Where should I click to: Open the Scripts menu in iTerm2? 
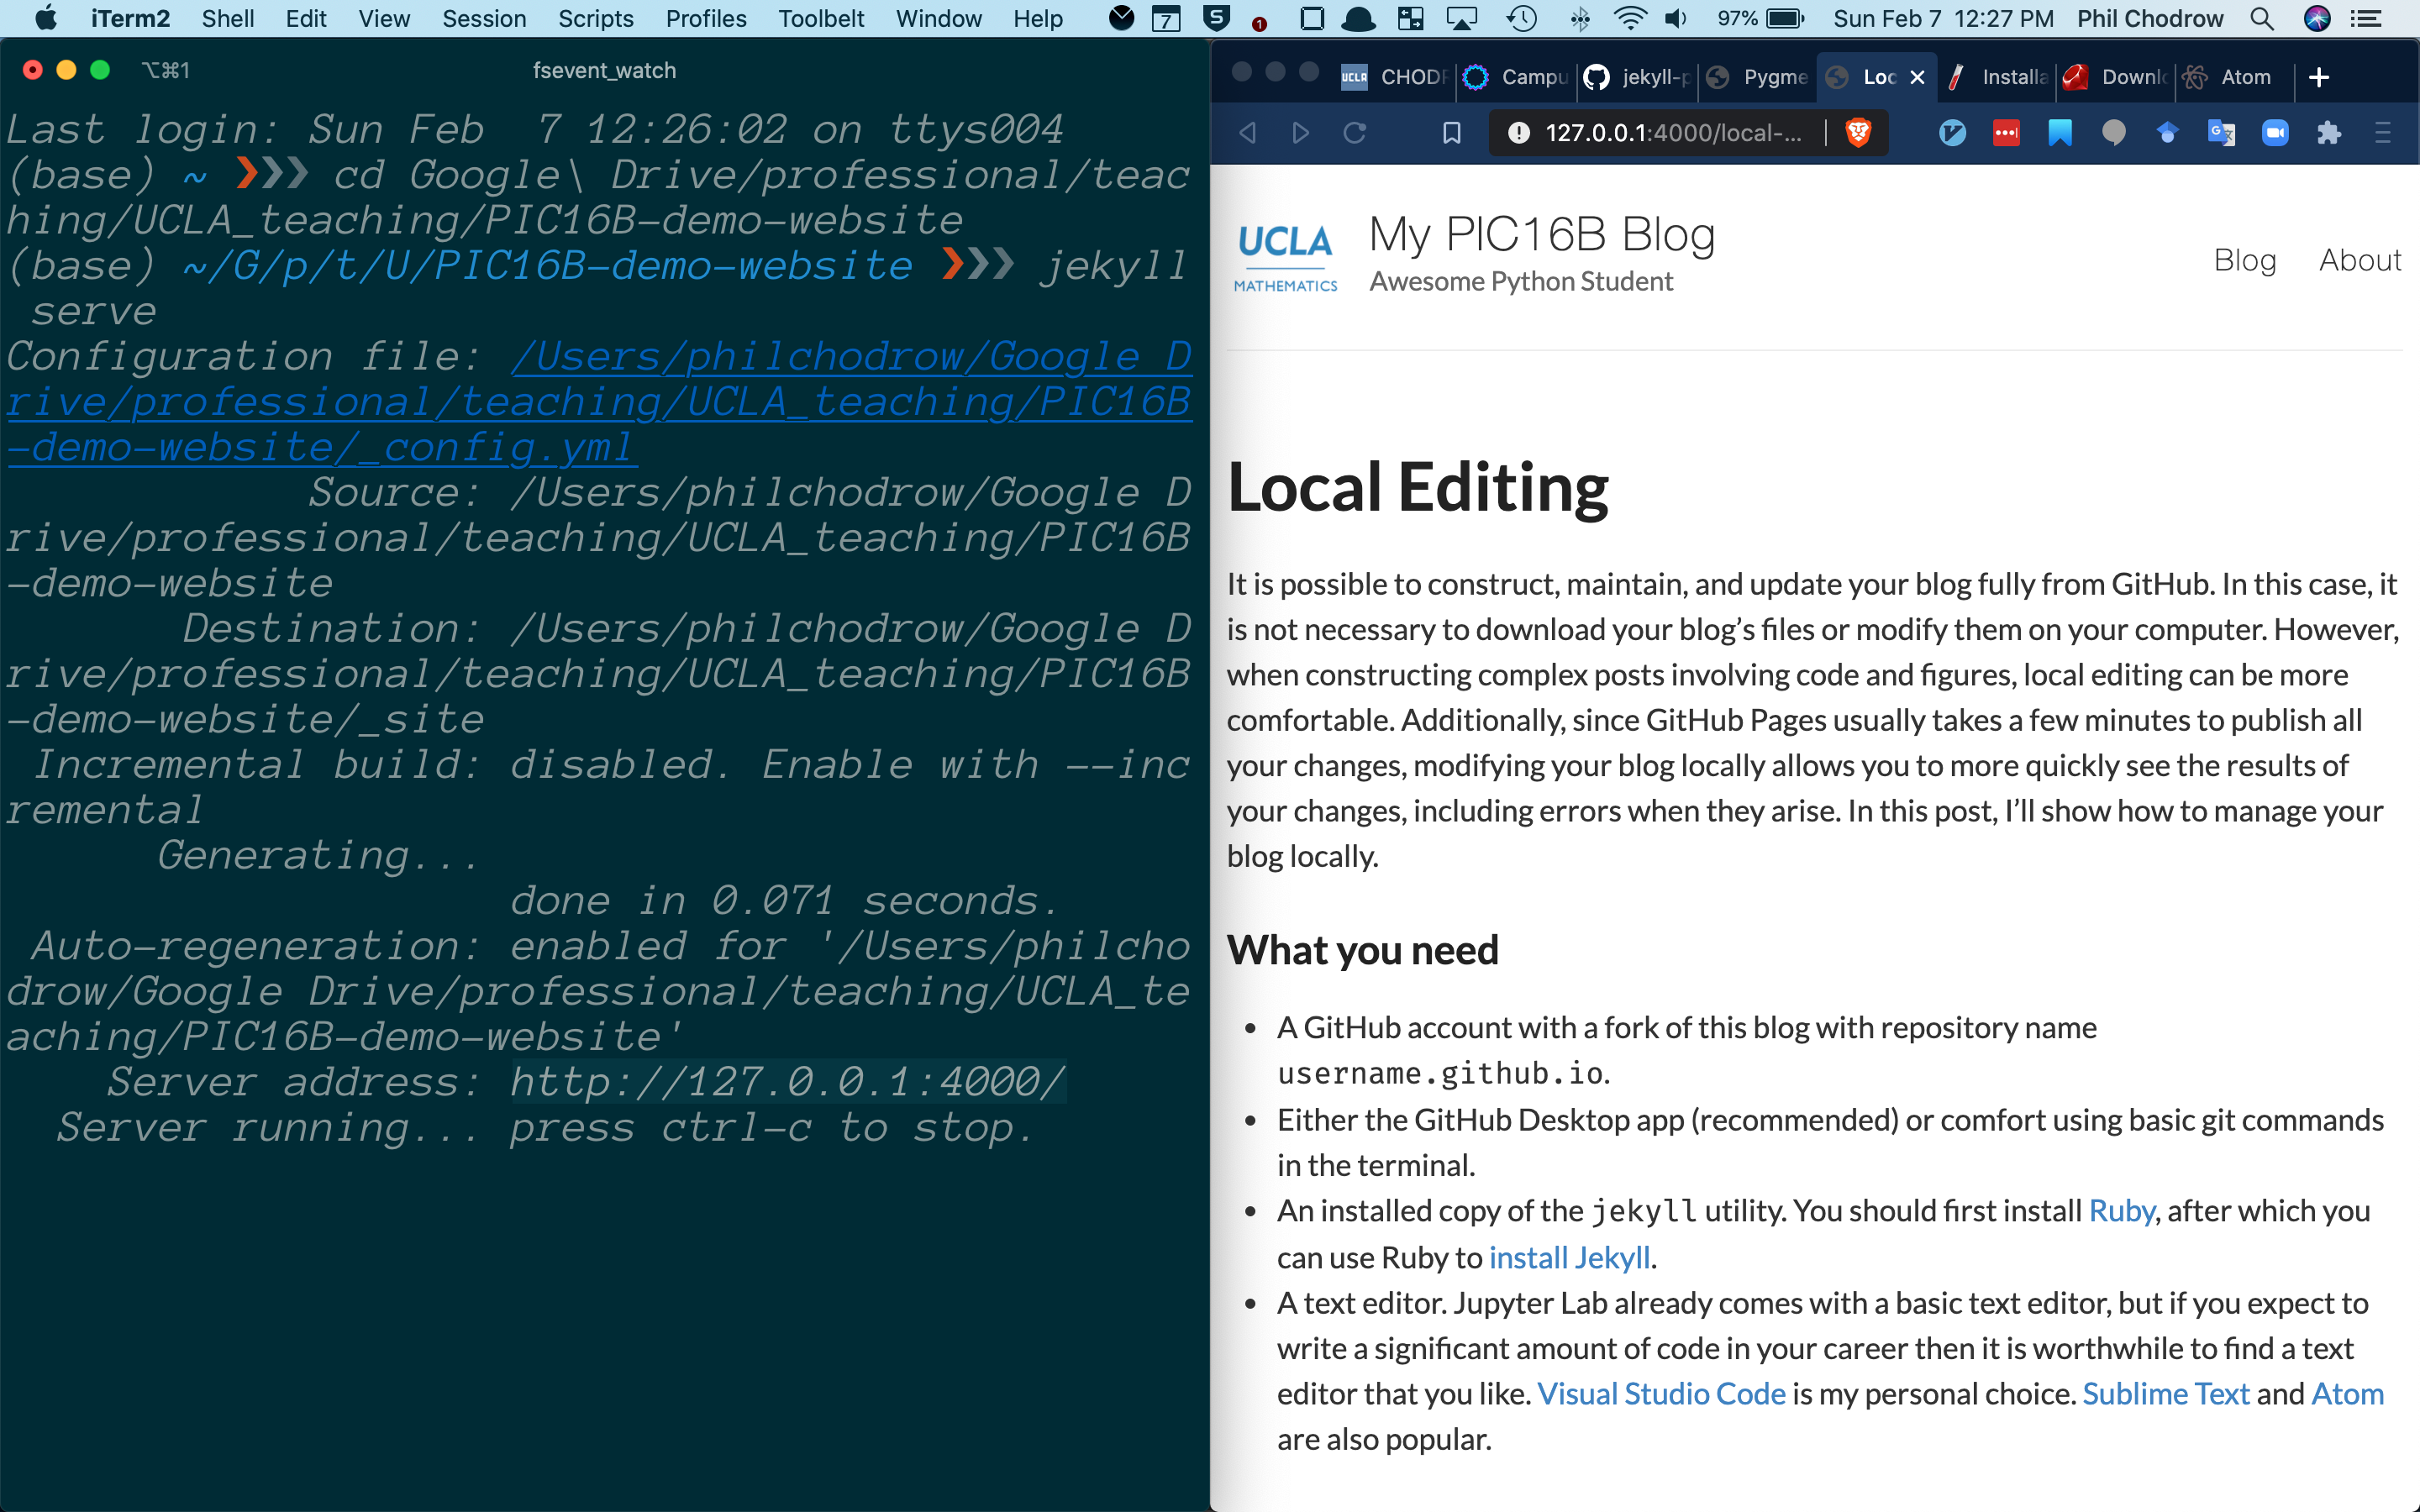coord(596,18)
